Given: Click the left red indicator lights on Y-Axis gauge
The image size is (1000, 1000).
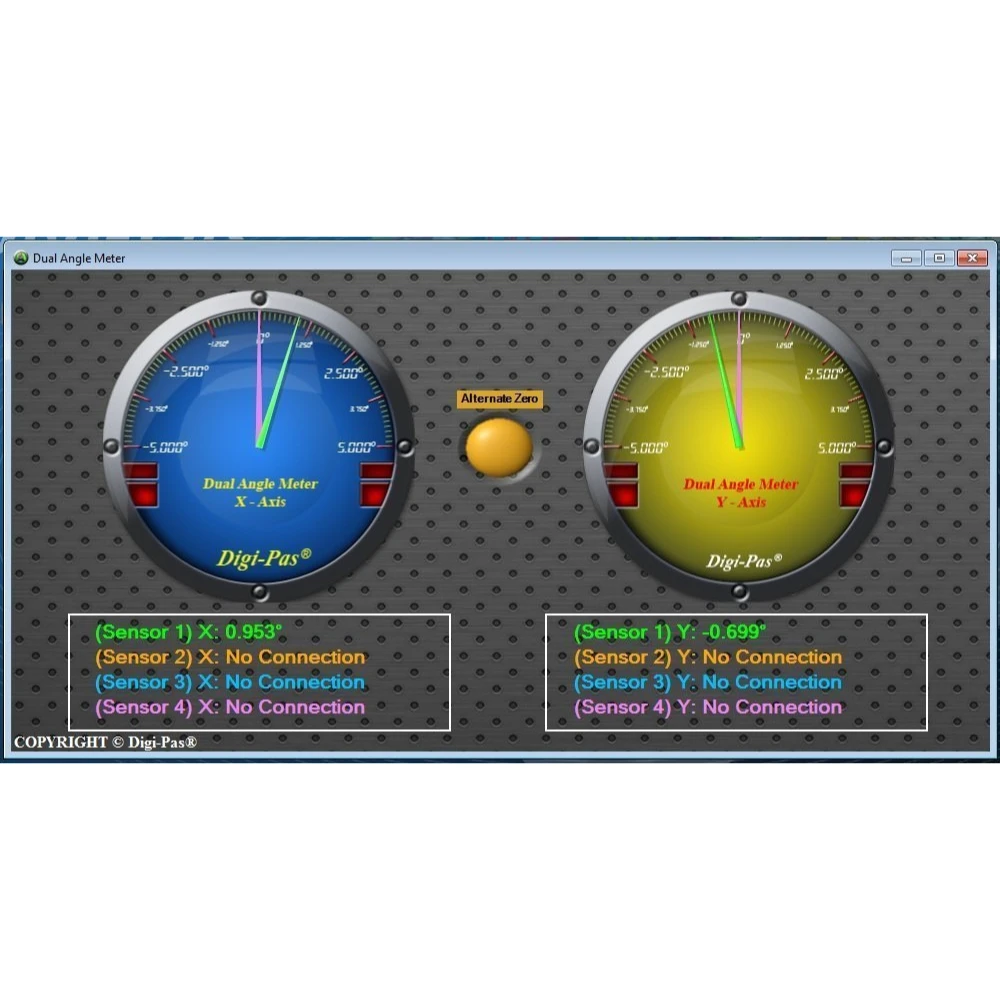Looking at the screenshot, I should click(621, 485).
